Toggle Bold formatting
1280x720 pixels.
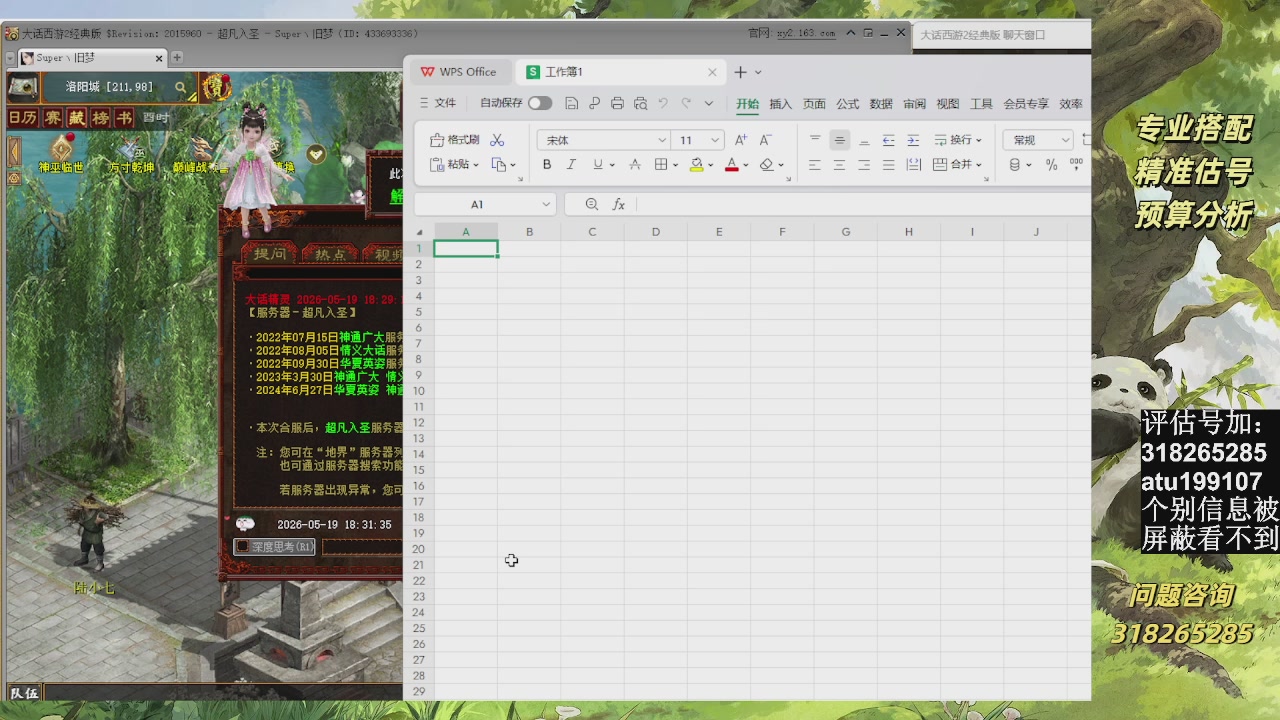click(x=546, y=165)
